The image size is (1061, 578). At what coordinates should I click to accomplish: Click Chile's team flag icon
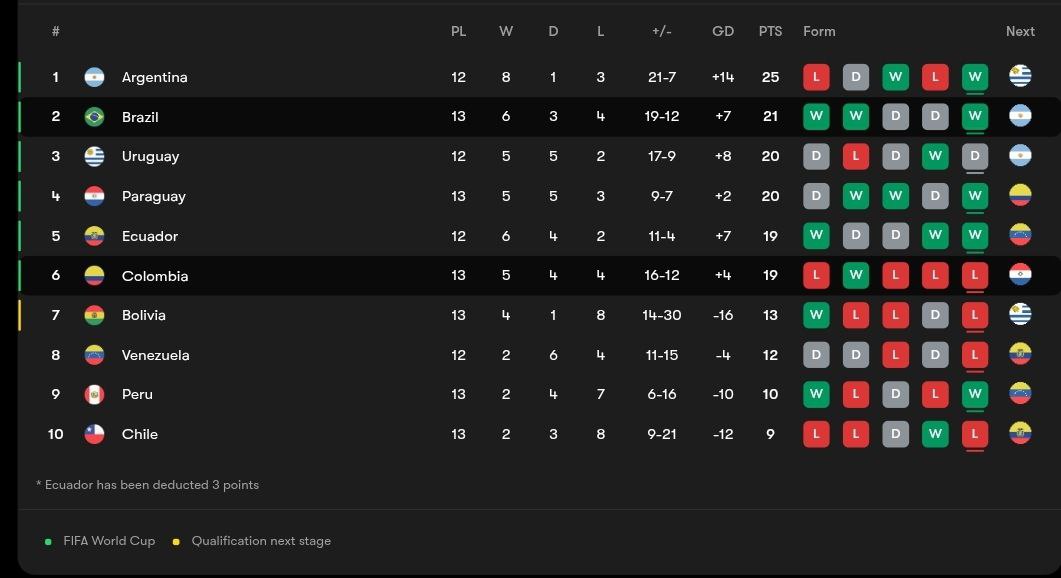94,434
